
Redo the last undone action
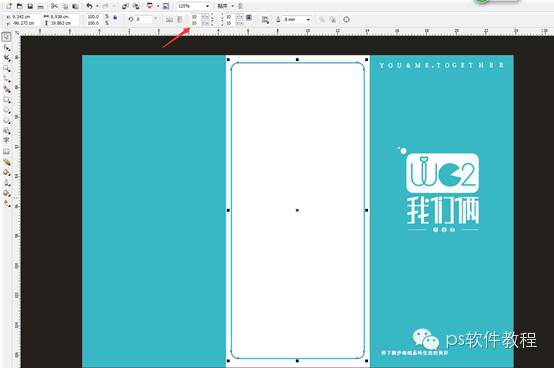coord(105,6)
